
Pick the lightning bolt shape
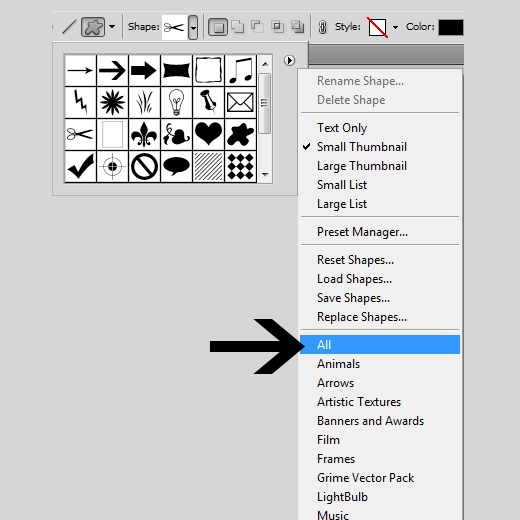[x=80, y=102]
